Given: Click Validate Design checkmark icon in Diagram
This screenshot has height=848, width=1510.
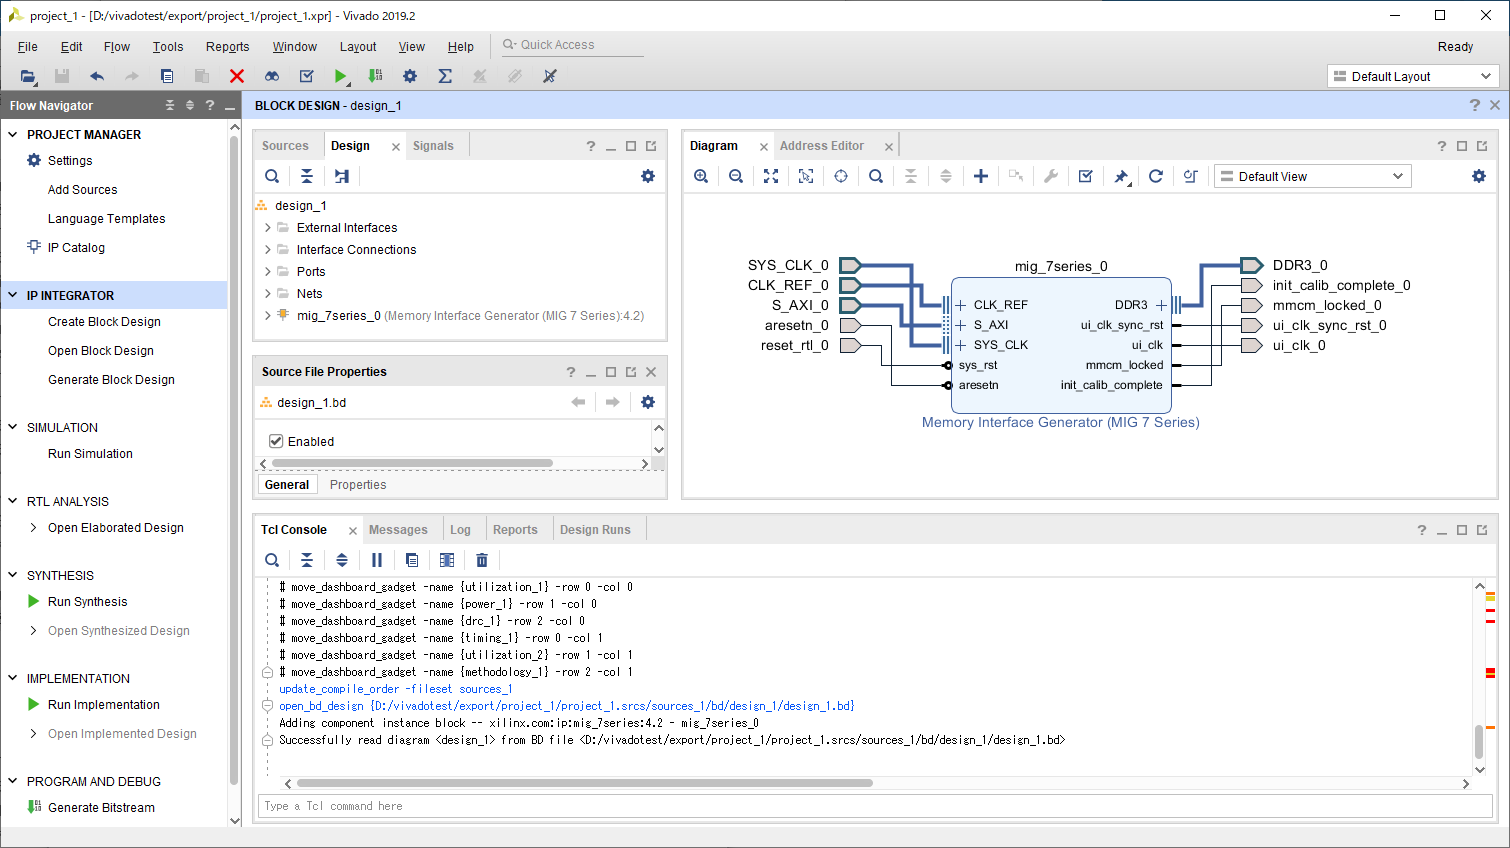Looking at the screenshot, I should pyautogui.click(x=1086, y=176).
